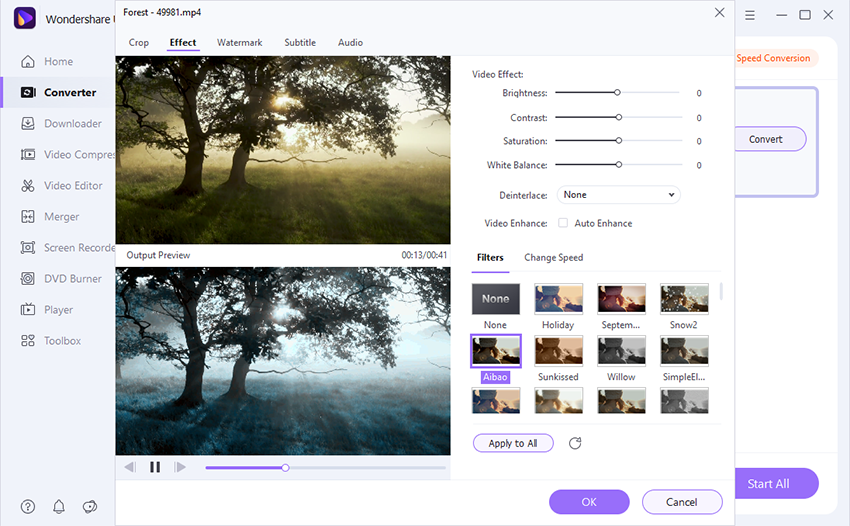Click the Downloader sidebar icon

point(28,124)
